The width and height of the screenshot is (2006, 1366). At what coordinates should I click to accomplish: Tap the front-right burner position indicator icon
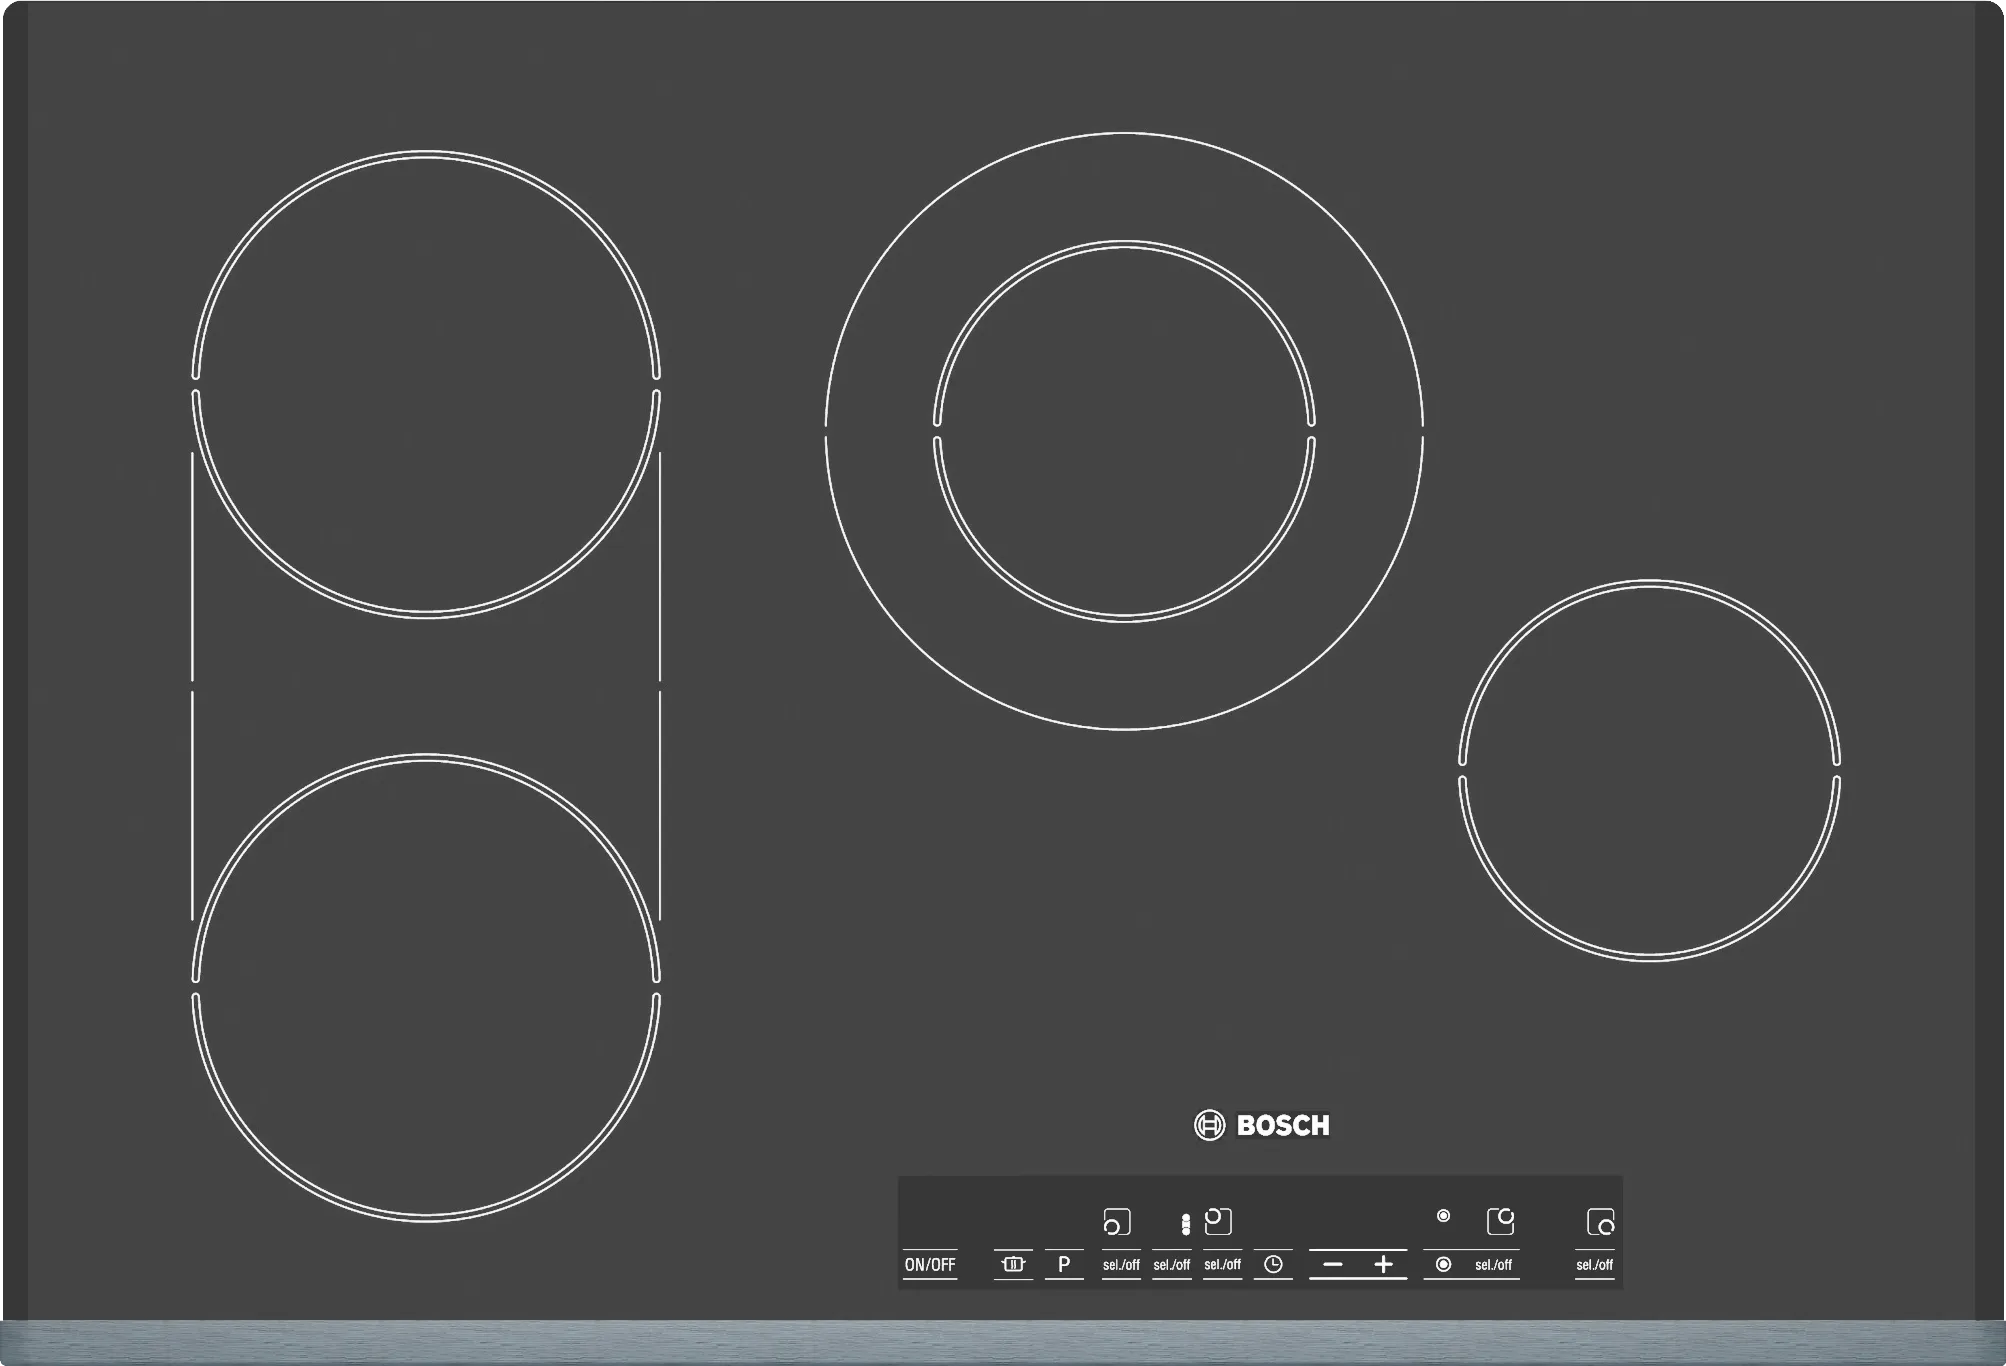click(1600, 1222)
